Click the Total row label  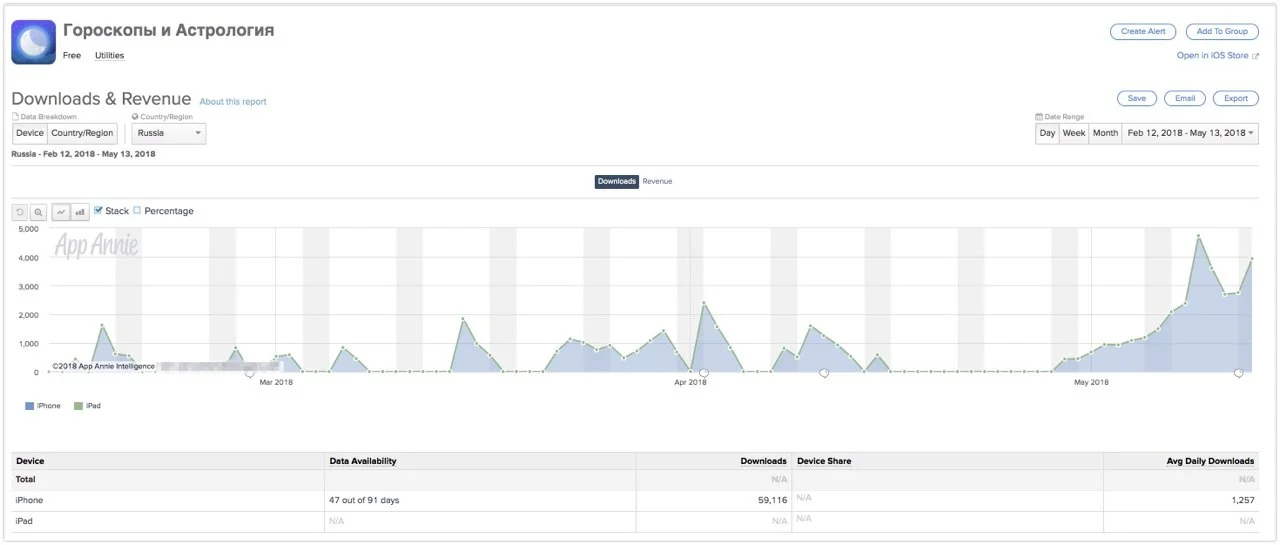point(26,480)
